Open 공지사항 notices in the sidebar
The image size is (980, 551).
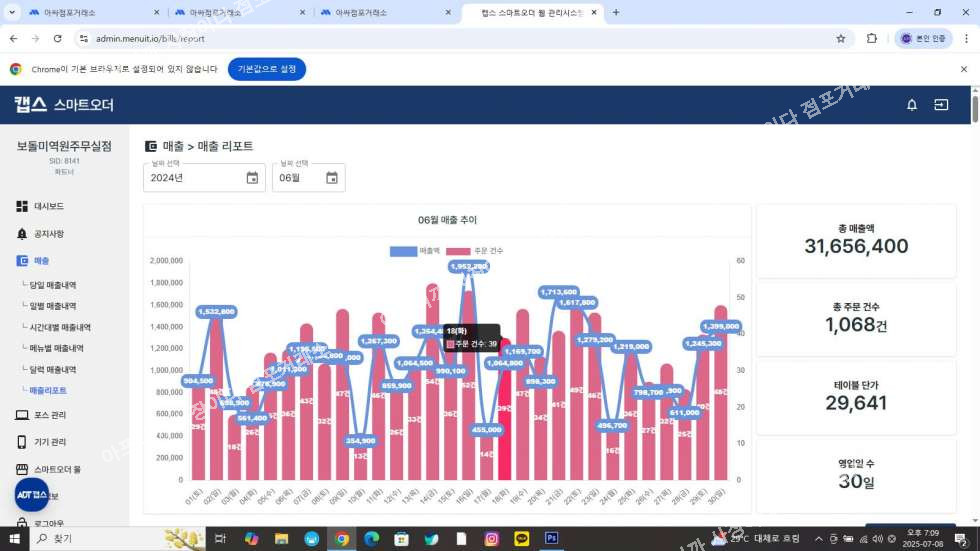[48, 233]
